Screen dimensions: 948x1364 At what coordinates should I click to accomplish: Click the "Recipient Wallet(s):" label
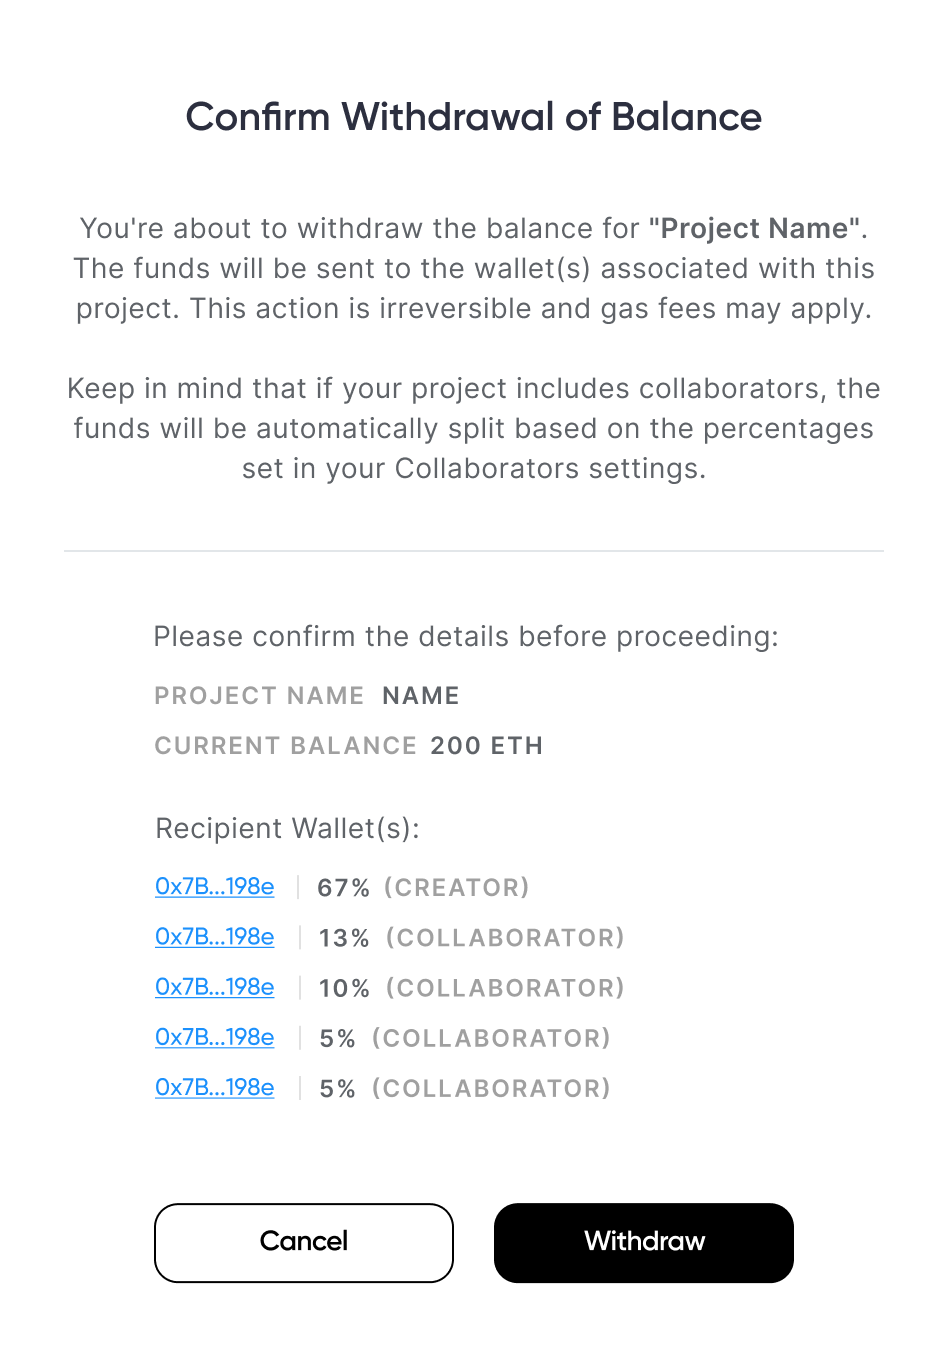pos(288,829)
